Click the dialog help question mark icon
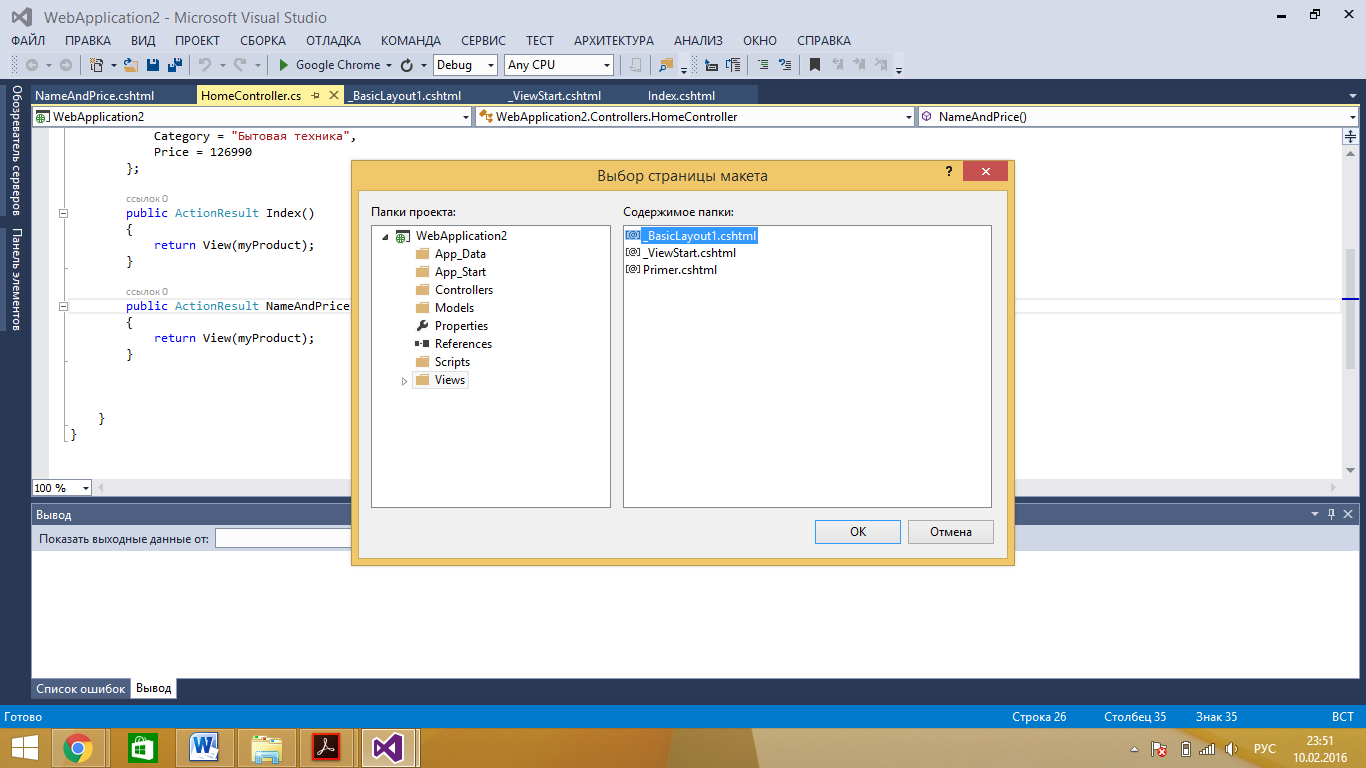This screenshot has height=768, width=1366. click(x=948, y=172)
